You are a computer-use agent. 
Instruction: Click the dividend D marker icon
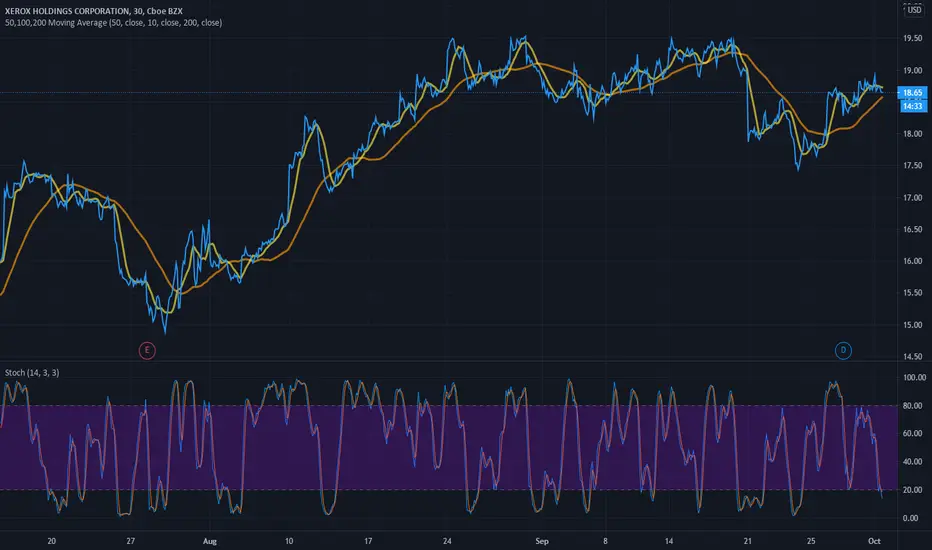coord(843,350)
